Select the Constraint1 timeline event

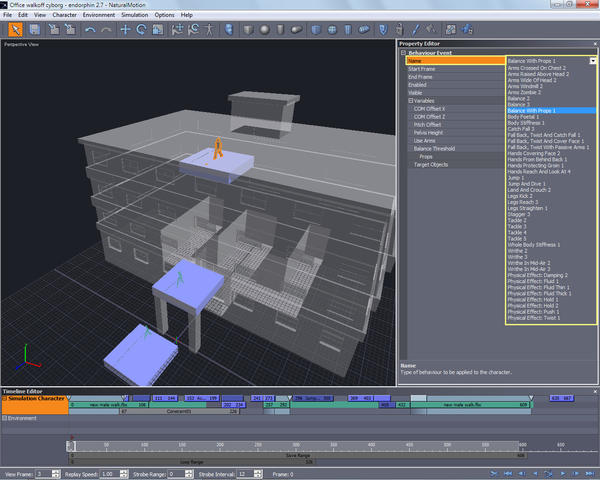coord(180,411)
